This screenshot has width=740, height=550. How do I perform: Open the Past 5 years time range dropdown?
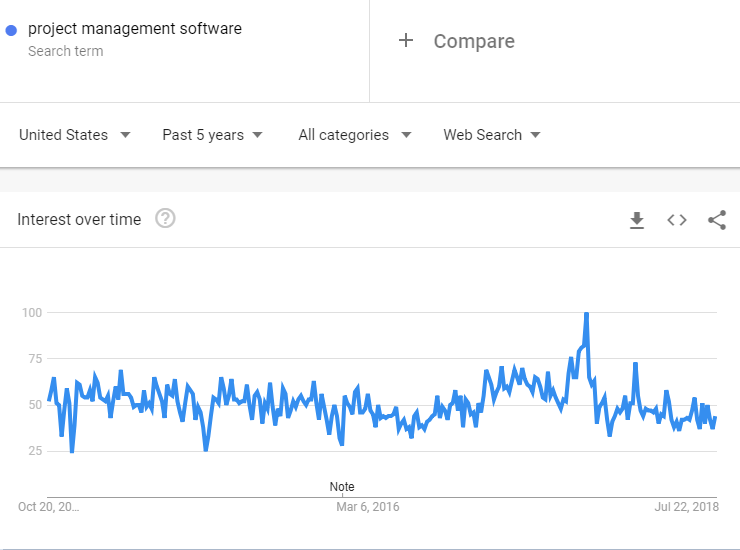(x=213, y=135)
